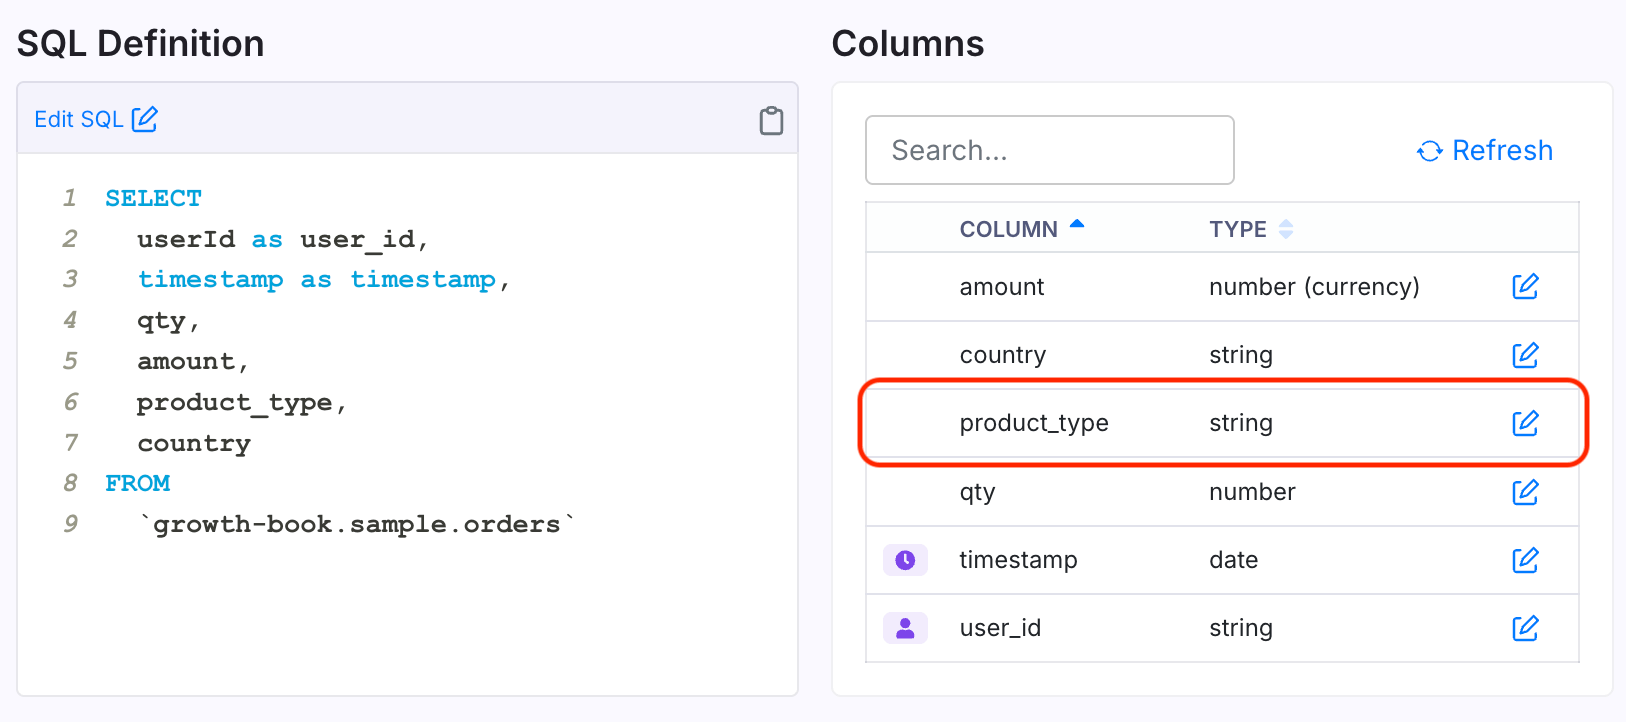Image resolution: width=1626 pixels, height=722 pixels.
Task: Refresh the columns list
Action: 1485,151
